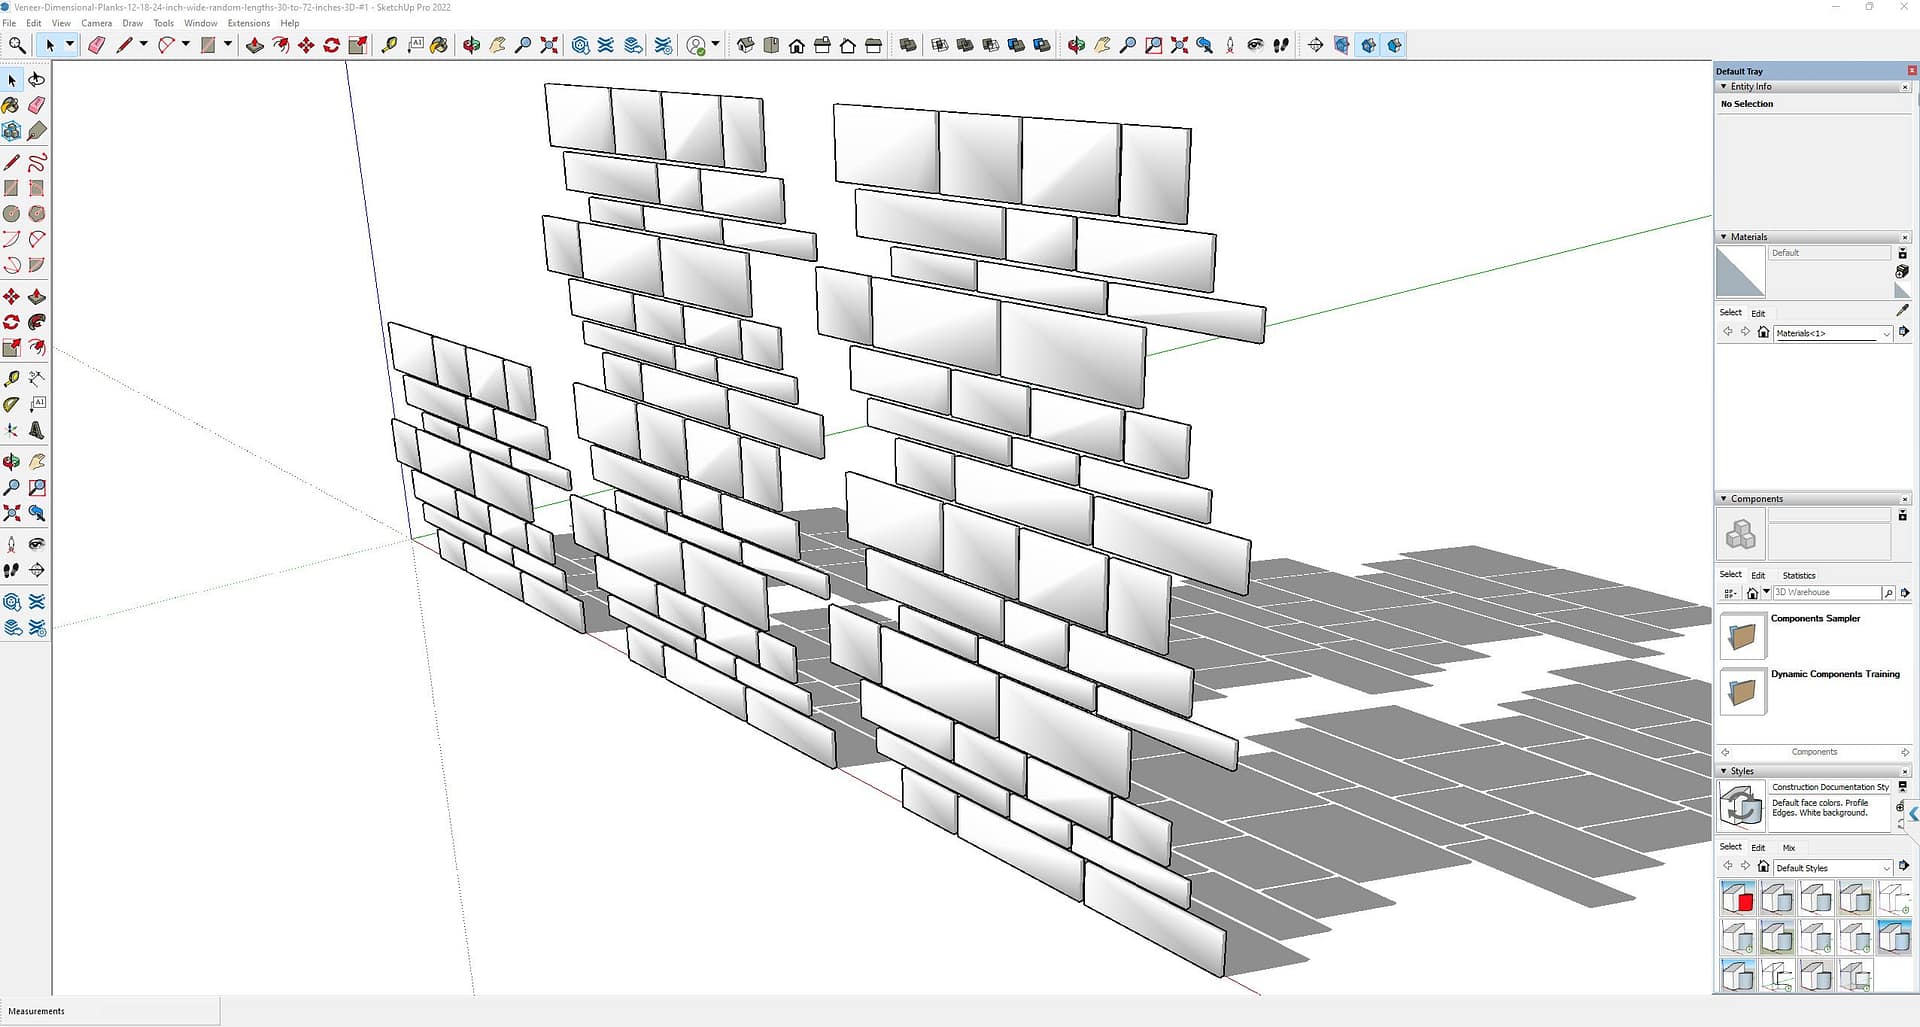The height and width of the screenshot is (1027, 1920).
Task: Select the Eraser tool in top toolbar
Action: coord(96,45)
